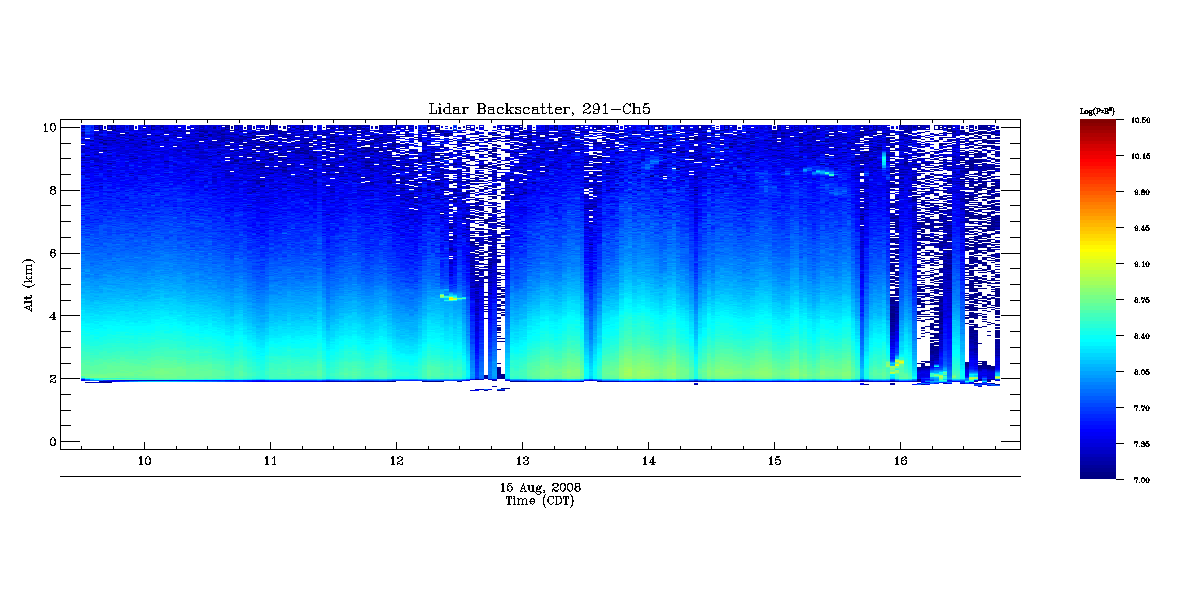Click the 'Alt (km)' y-axis label
Viewport: 1200px width, 600px height.
click(30, 284)
